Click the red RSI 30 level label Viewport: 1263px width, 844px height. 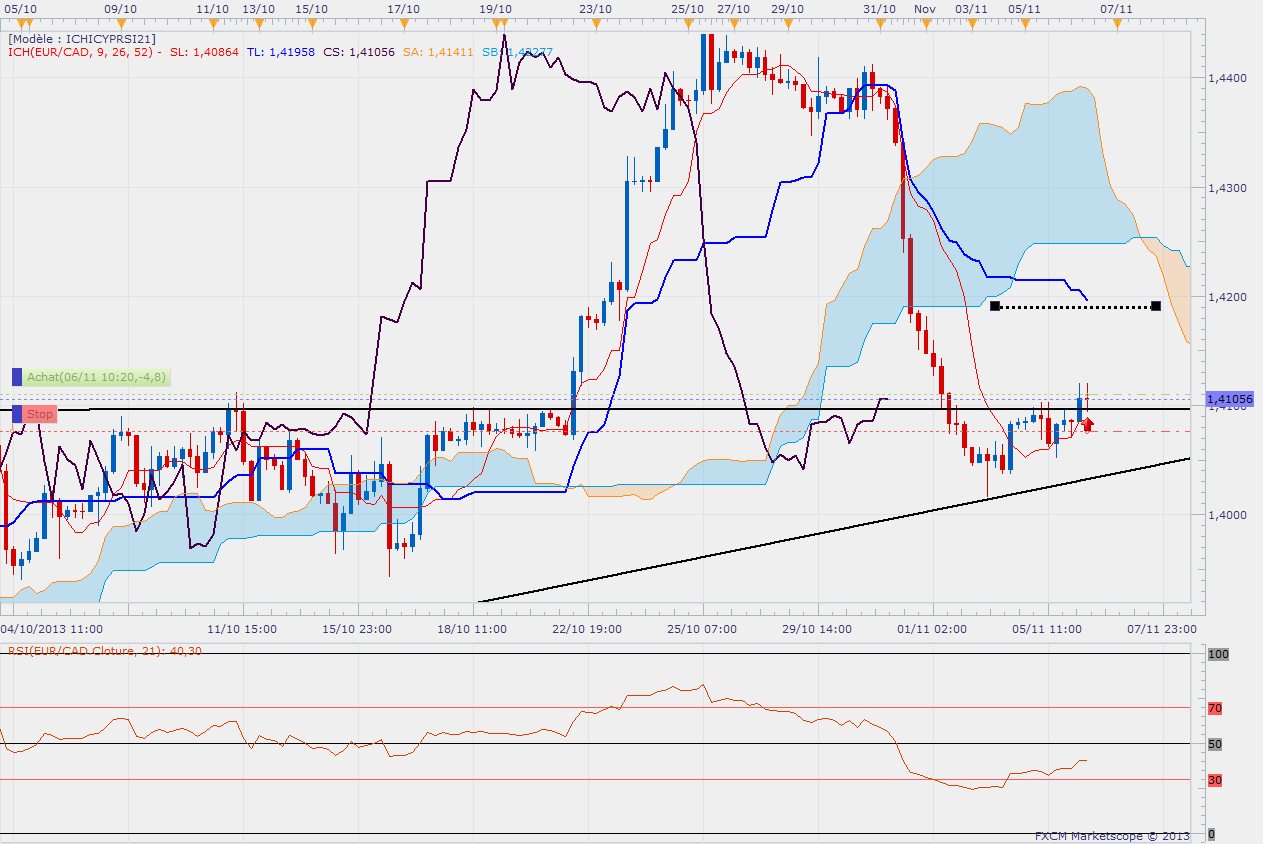tap(1215, 780)
